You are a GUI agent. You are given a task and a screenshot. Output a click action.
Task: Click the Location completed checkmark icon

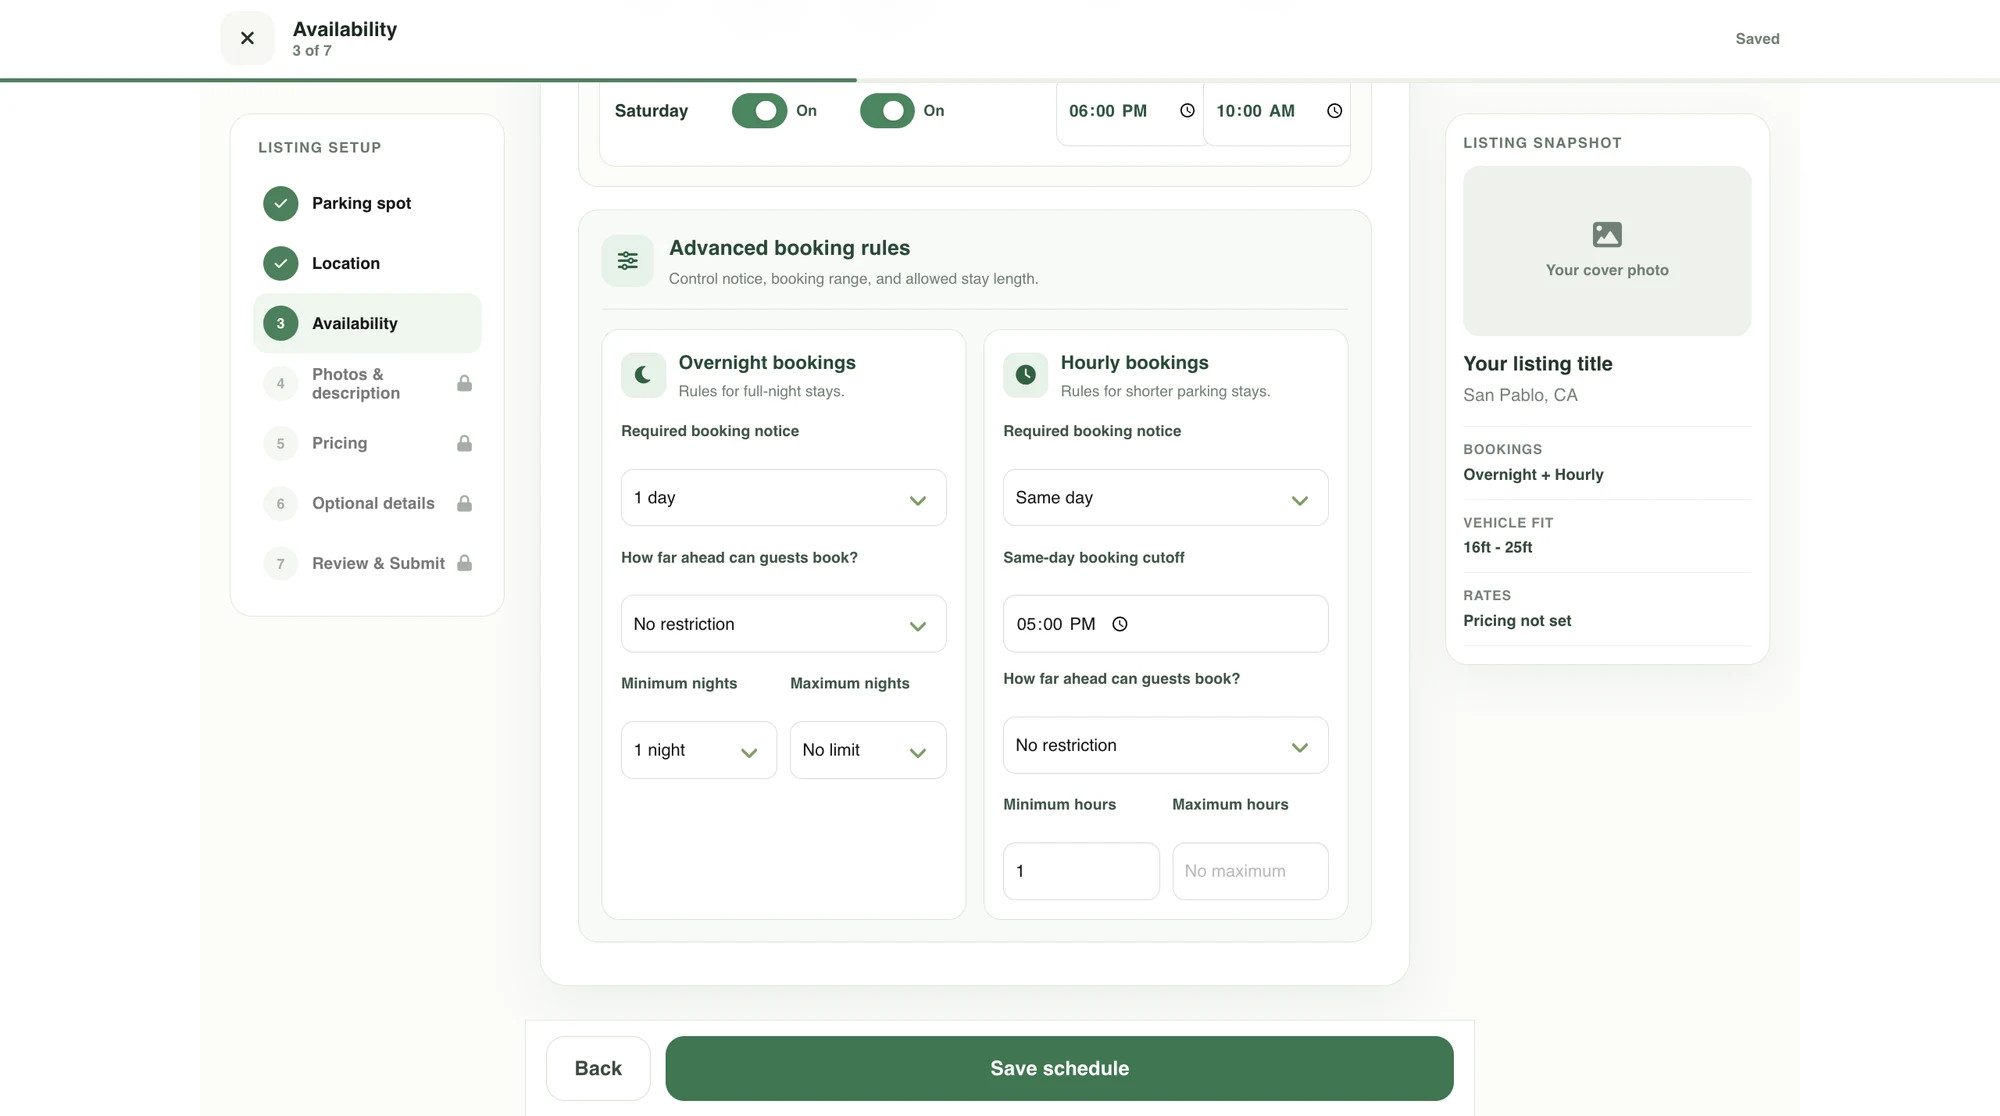tap(281, 263)
